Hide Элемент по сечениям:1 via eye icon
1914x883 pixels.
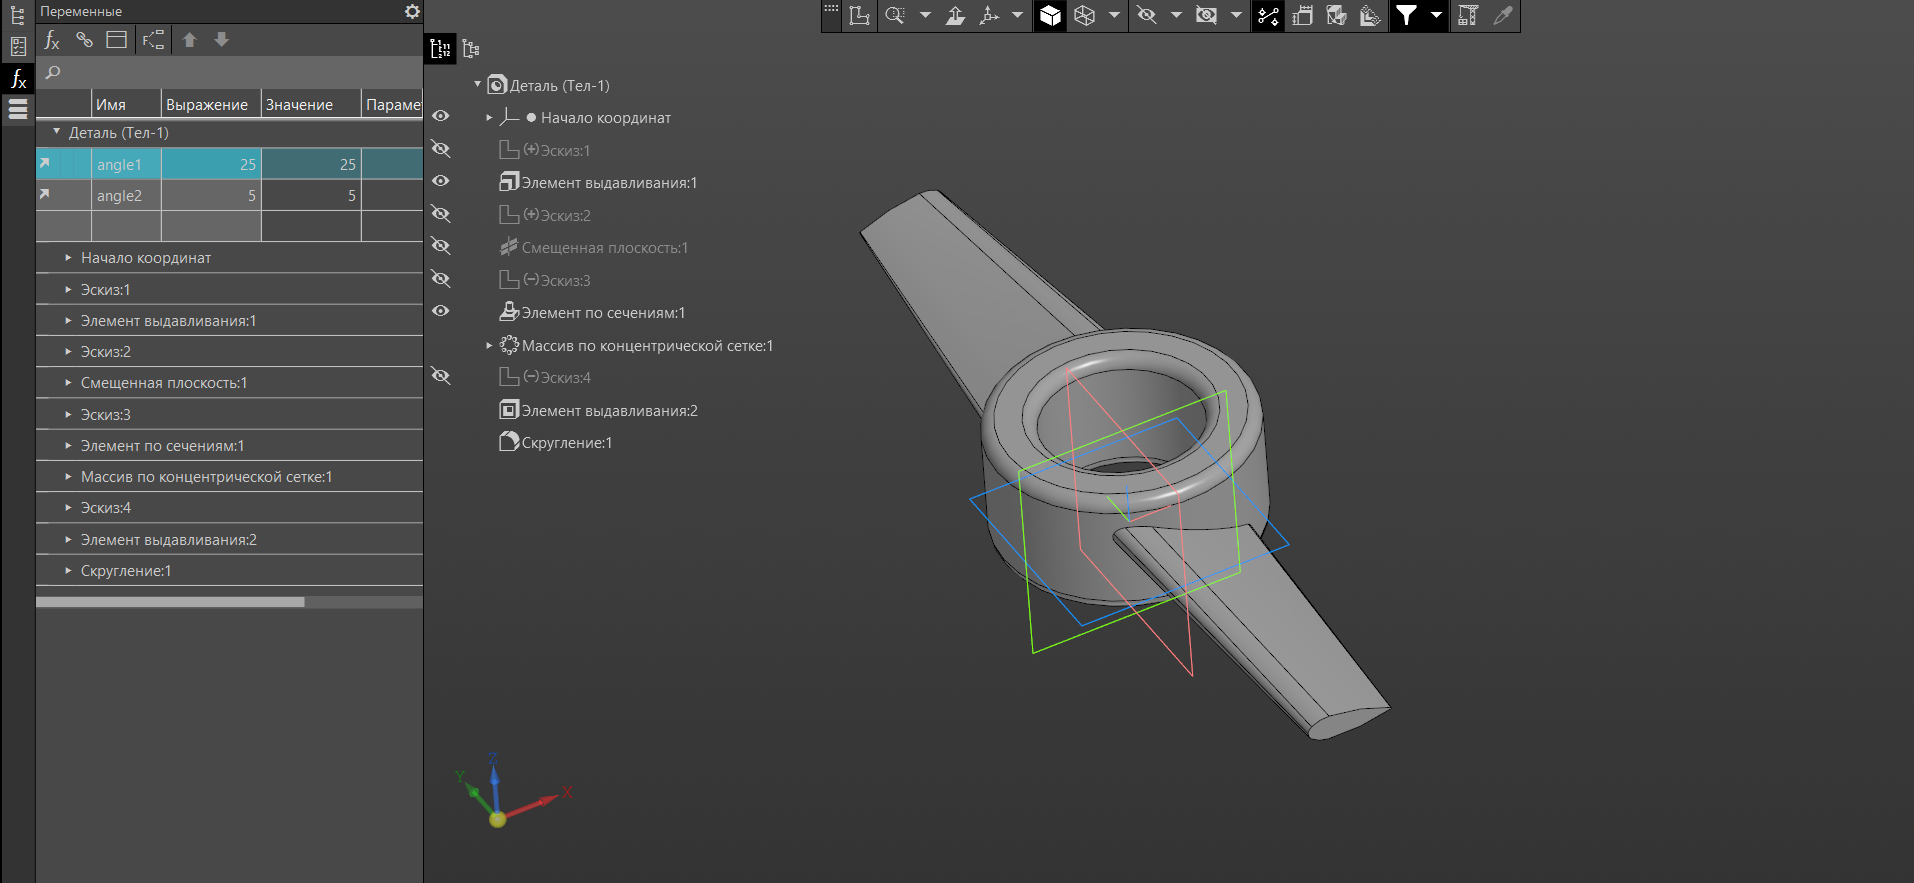click(440, 311)
